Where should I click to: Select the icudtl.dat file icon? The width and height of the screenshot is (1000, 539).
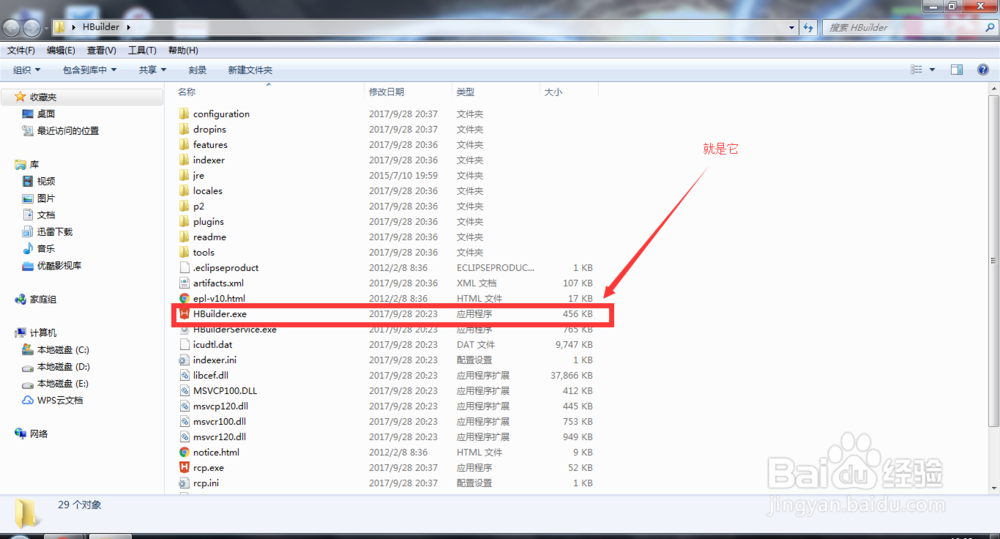click(x=184, y=344)
